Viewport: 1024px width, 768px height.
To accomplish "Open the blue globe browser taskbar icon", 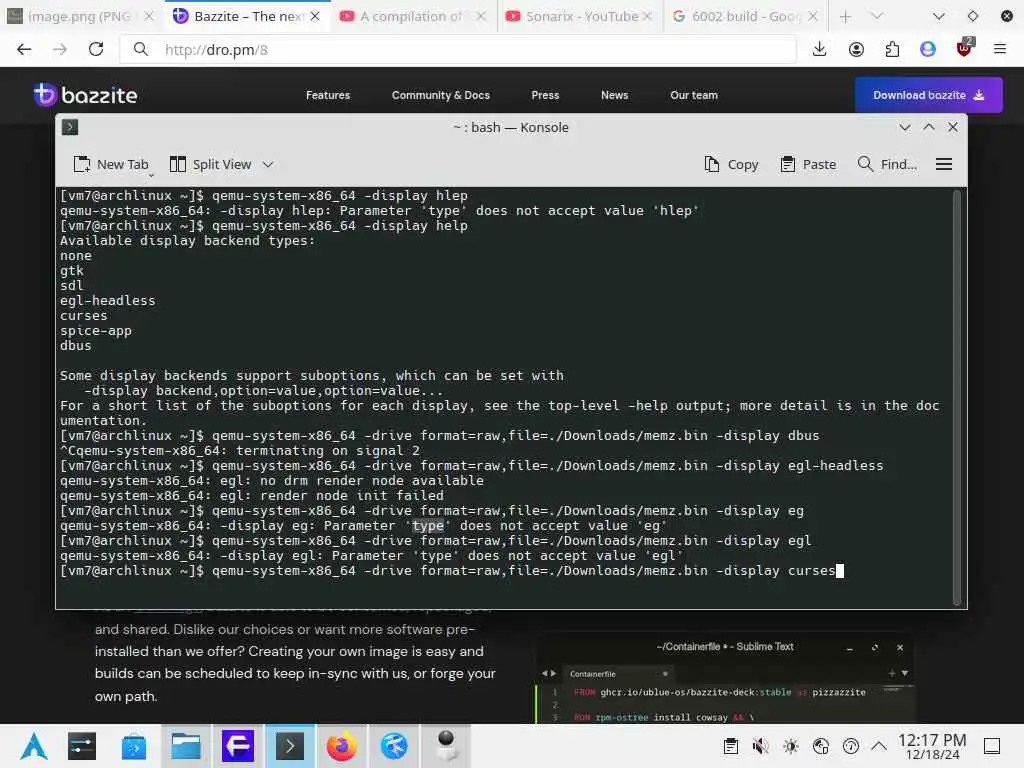I will [394, 746].
